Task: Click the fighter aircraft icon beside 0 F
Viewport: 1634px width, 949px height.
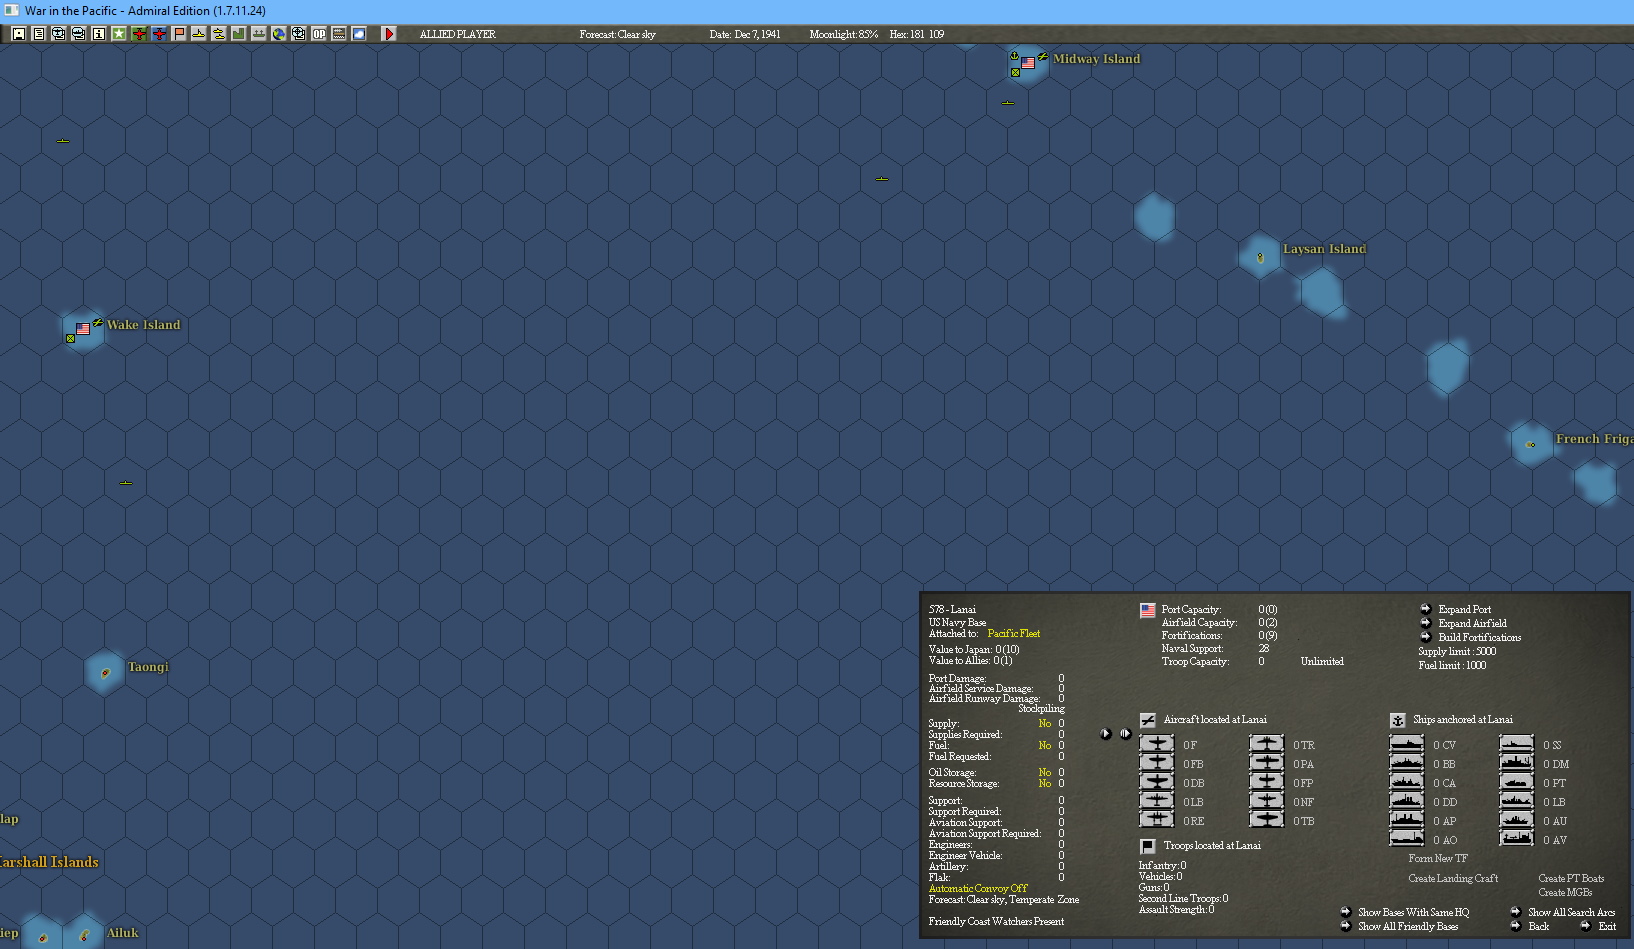Action: click(x=1157, y=744)
